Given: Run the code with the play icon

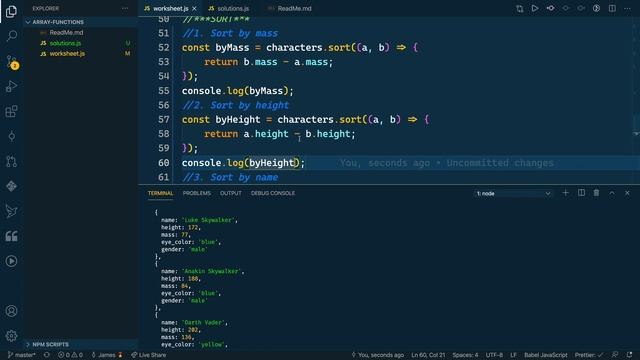Looking at the screenshot, I should click(x=535, y=8).
